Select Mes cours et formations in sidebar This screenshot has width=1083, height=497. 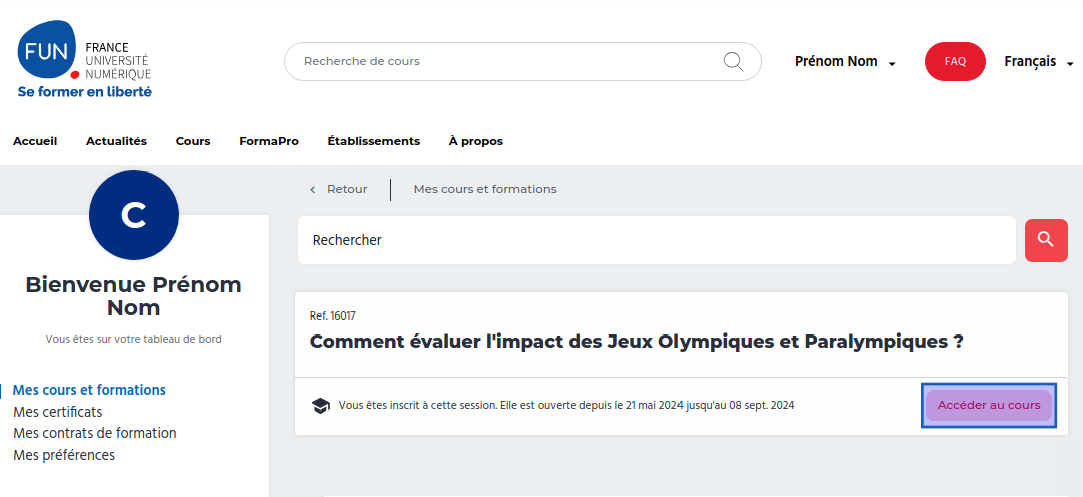pos(90,390)
